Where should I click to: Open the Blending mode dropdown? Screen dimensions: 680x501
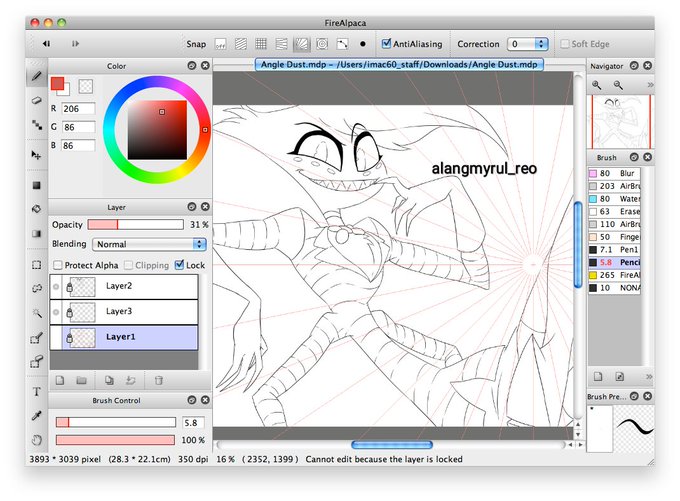149,244
